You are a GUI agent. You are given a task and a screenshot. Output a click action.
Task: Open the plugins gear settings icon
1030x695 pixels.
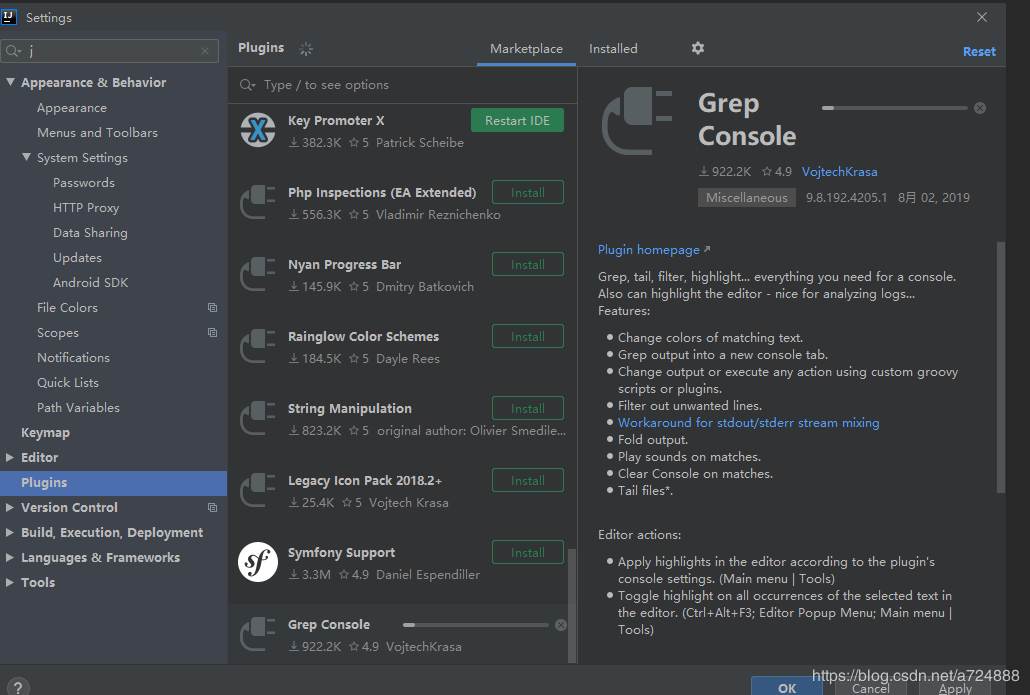click(698, 48)
